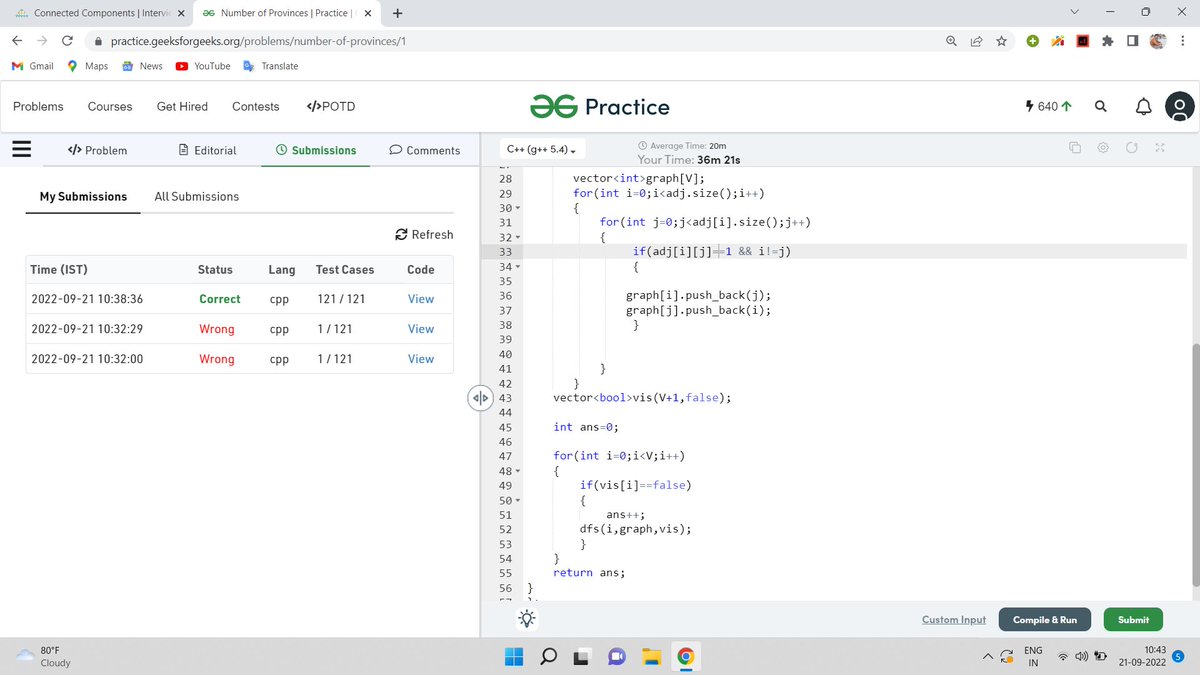Collapse code fold at line 34

click(x=518, y=267)
